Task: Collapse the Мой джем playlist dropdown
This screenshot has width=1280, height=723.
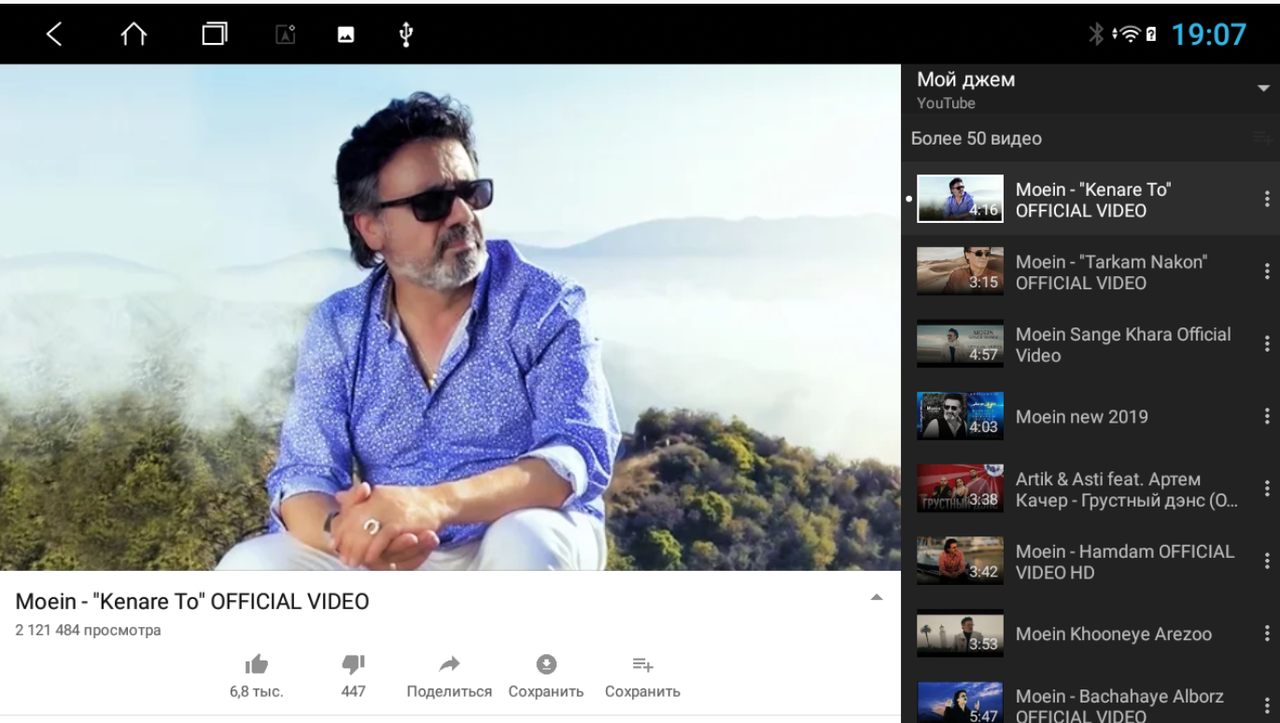Action: tap(1263, 89)
